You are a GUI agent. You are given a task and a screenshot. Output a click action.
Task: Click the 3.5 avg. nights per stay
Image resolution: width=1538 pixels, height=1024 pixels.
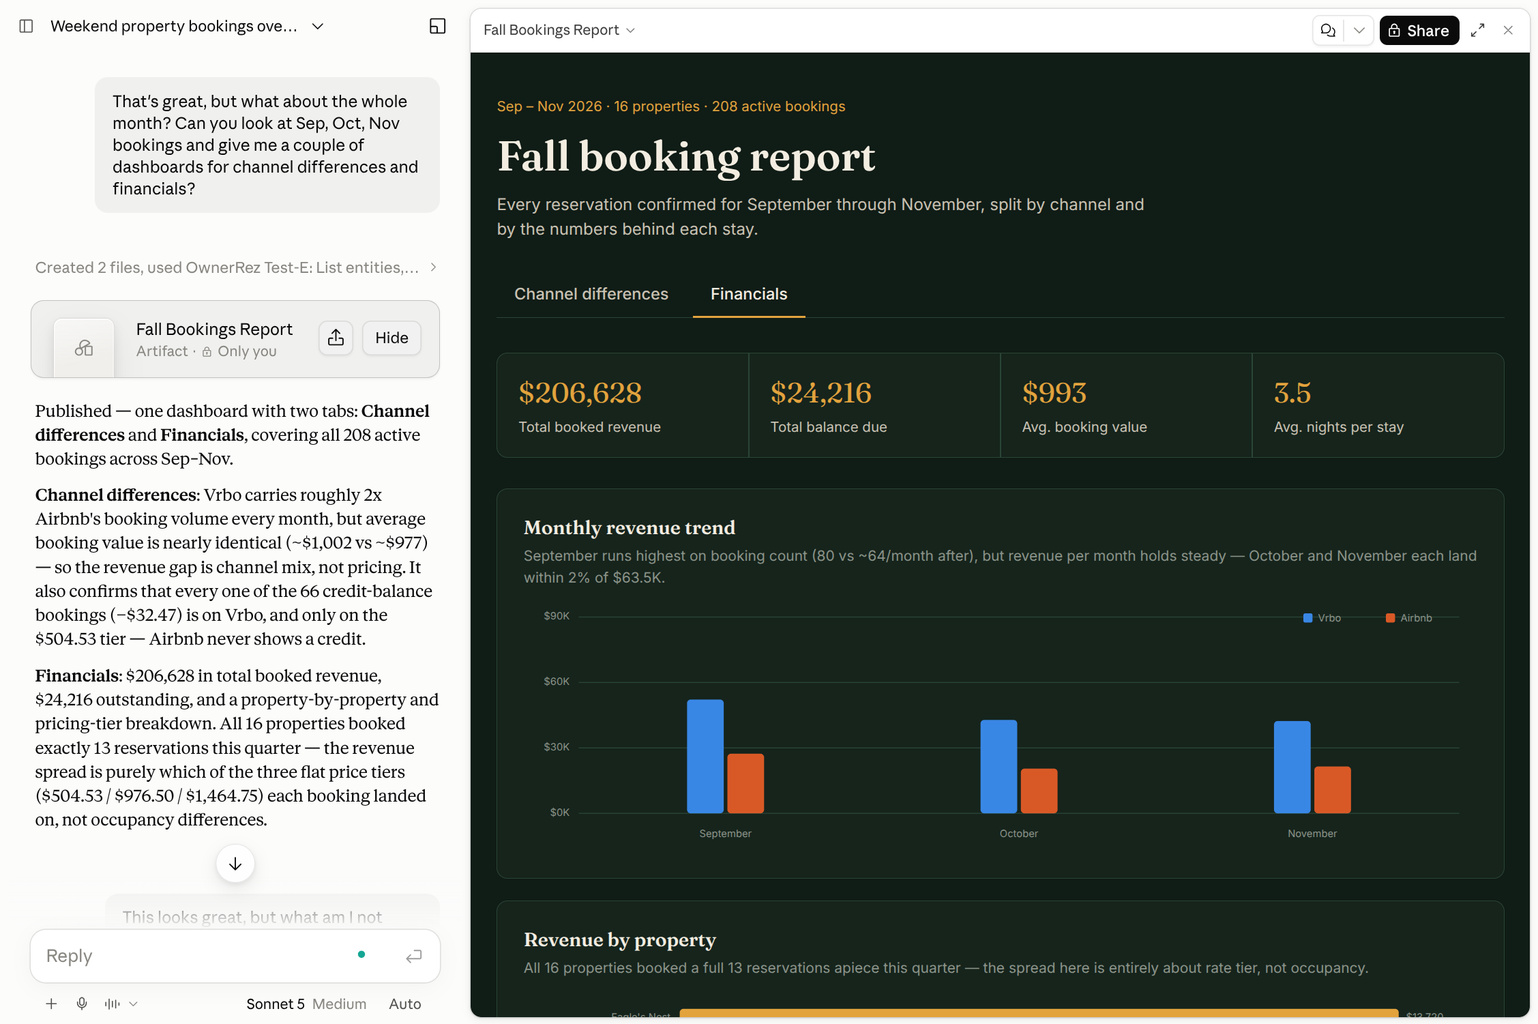tap(1292, 393)
